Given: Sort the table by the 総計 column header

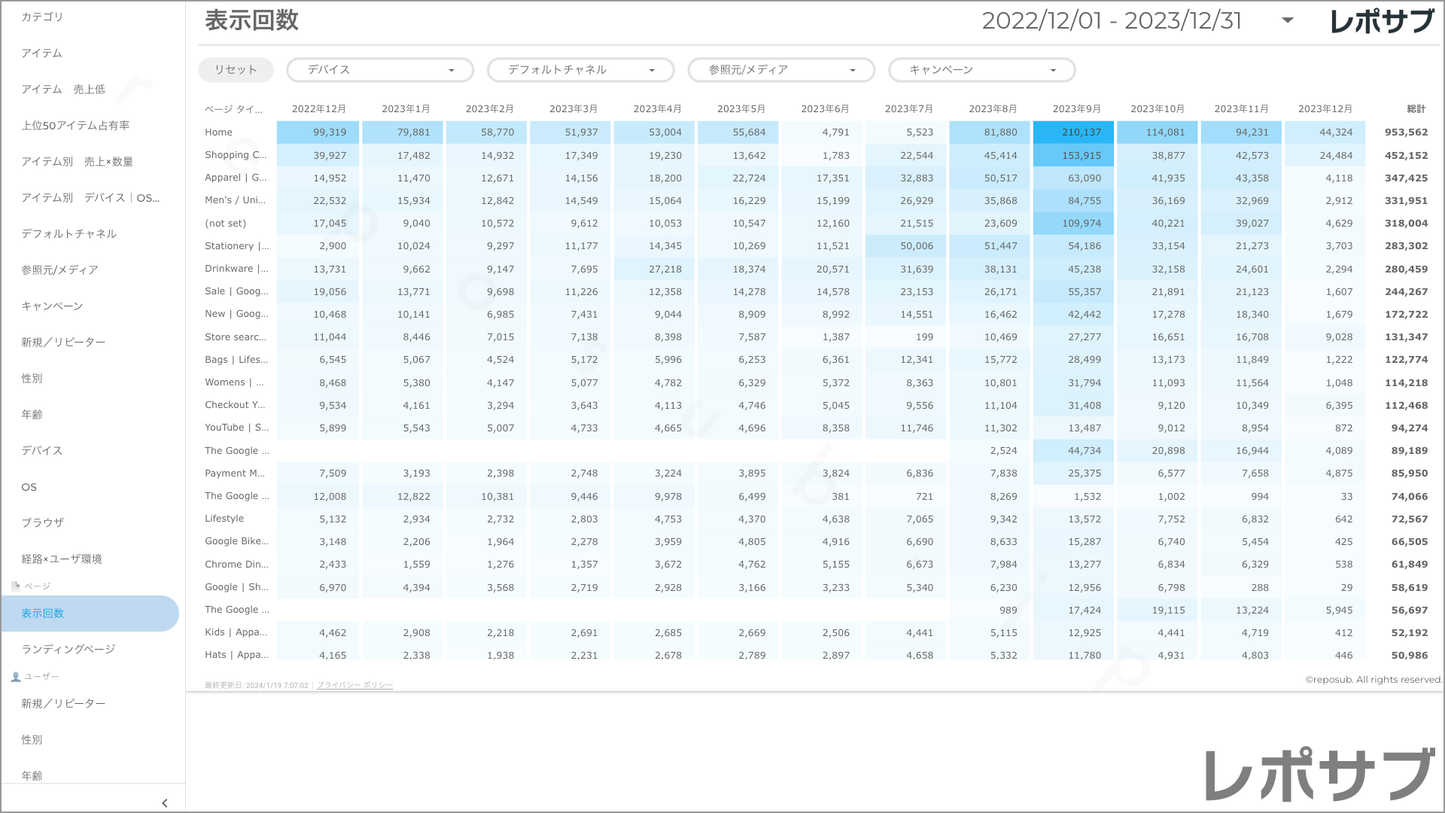Looking at the screenshot, I should (x=1415, y=109).
